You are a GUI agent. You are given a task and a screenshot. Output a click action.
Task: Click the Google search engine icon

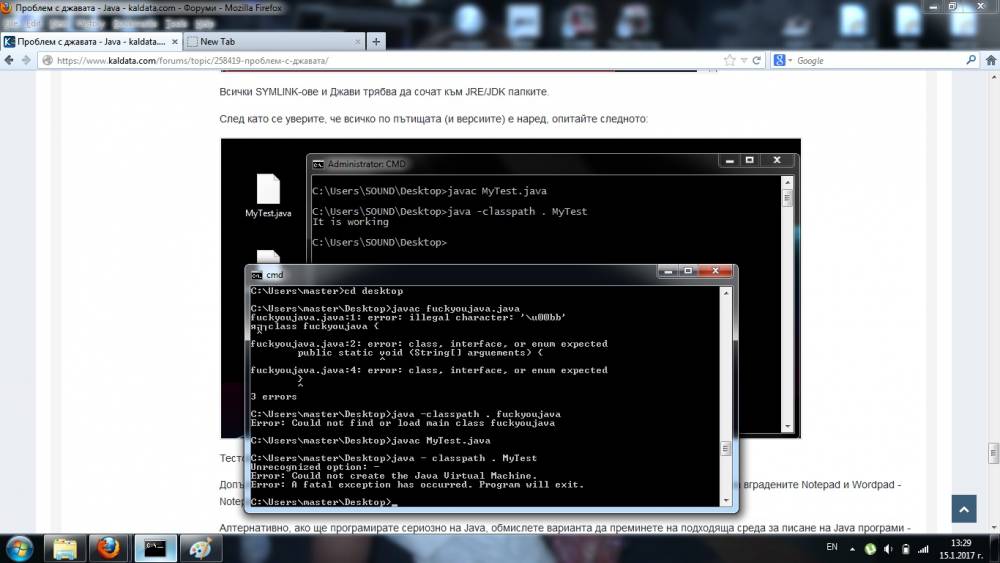point(779,60)
